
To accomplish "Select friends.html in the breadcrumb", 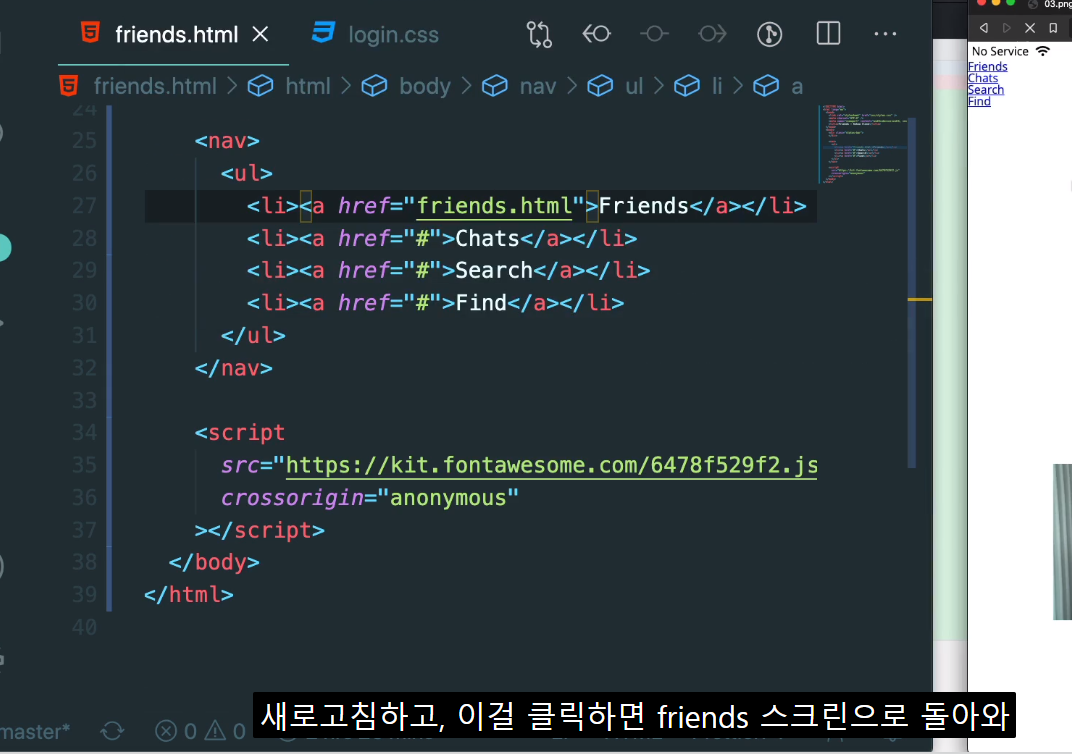I will click(155, 86).
